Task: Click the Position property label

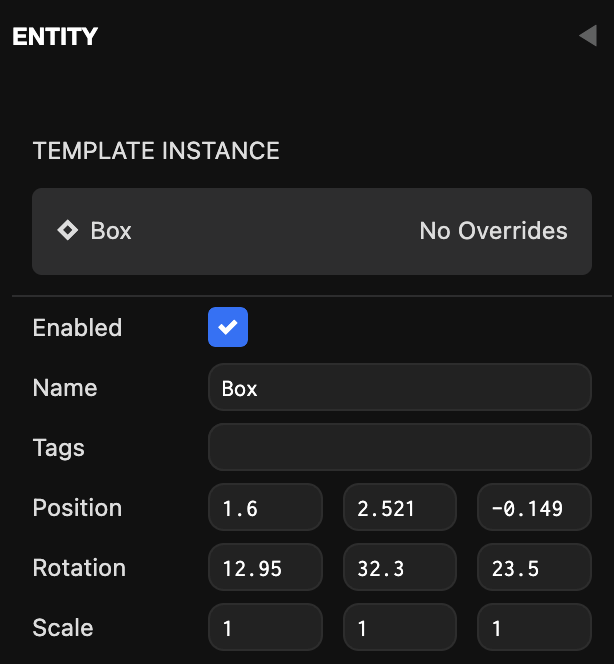Action: pos(77,508)
